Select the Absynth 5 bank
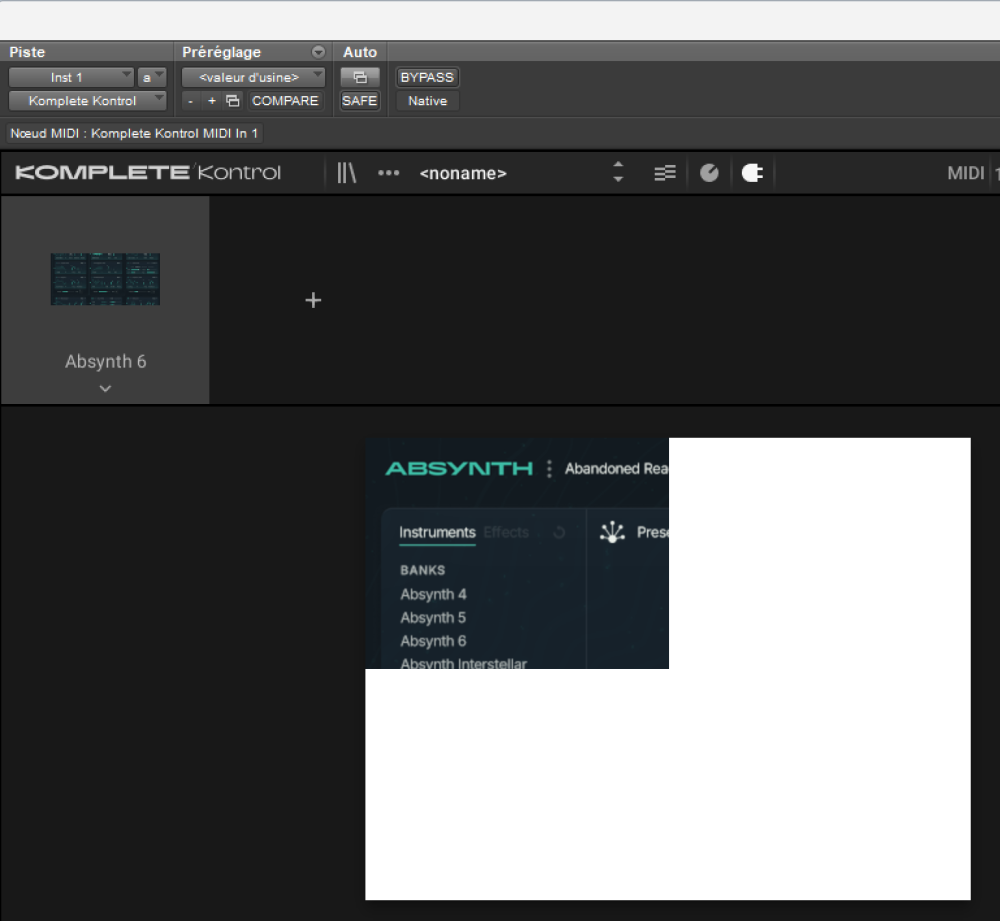The image size is (1000, 921). tap(434, 617)
